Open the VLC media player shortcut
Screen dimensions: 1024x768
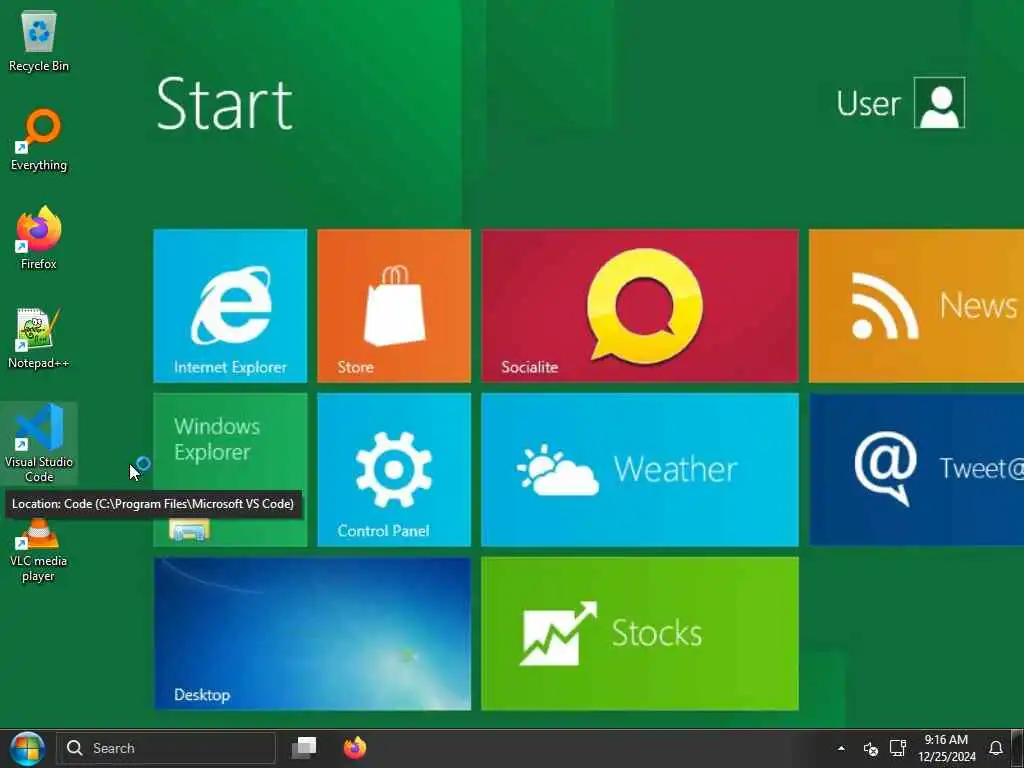[39, 551]
